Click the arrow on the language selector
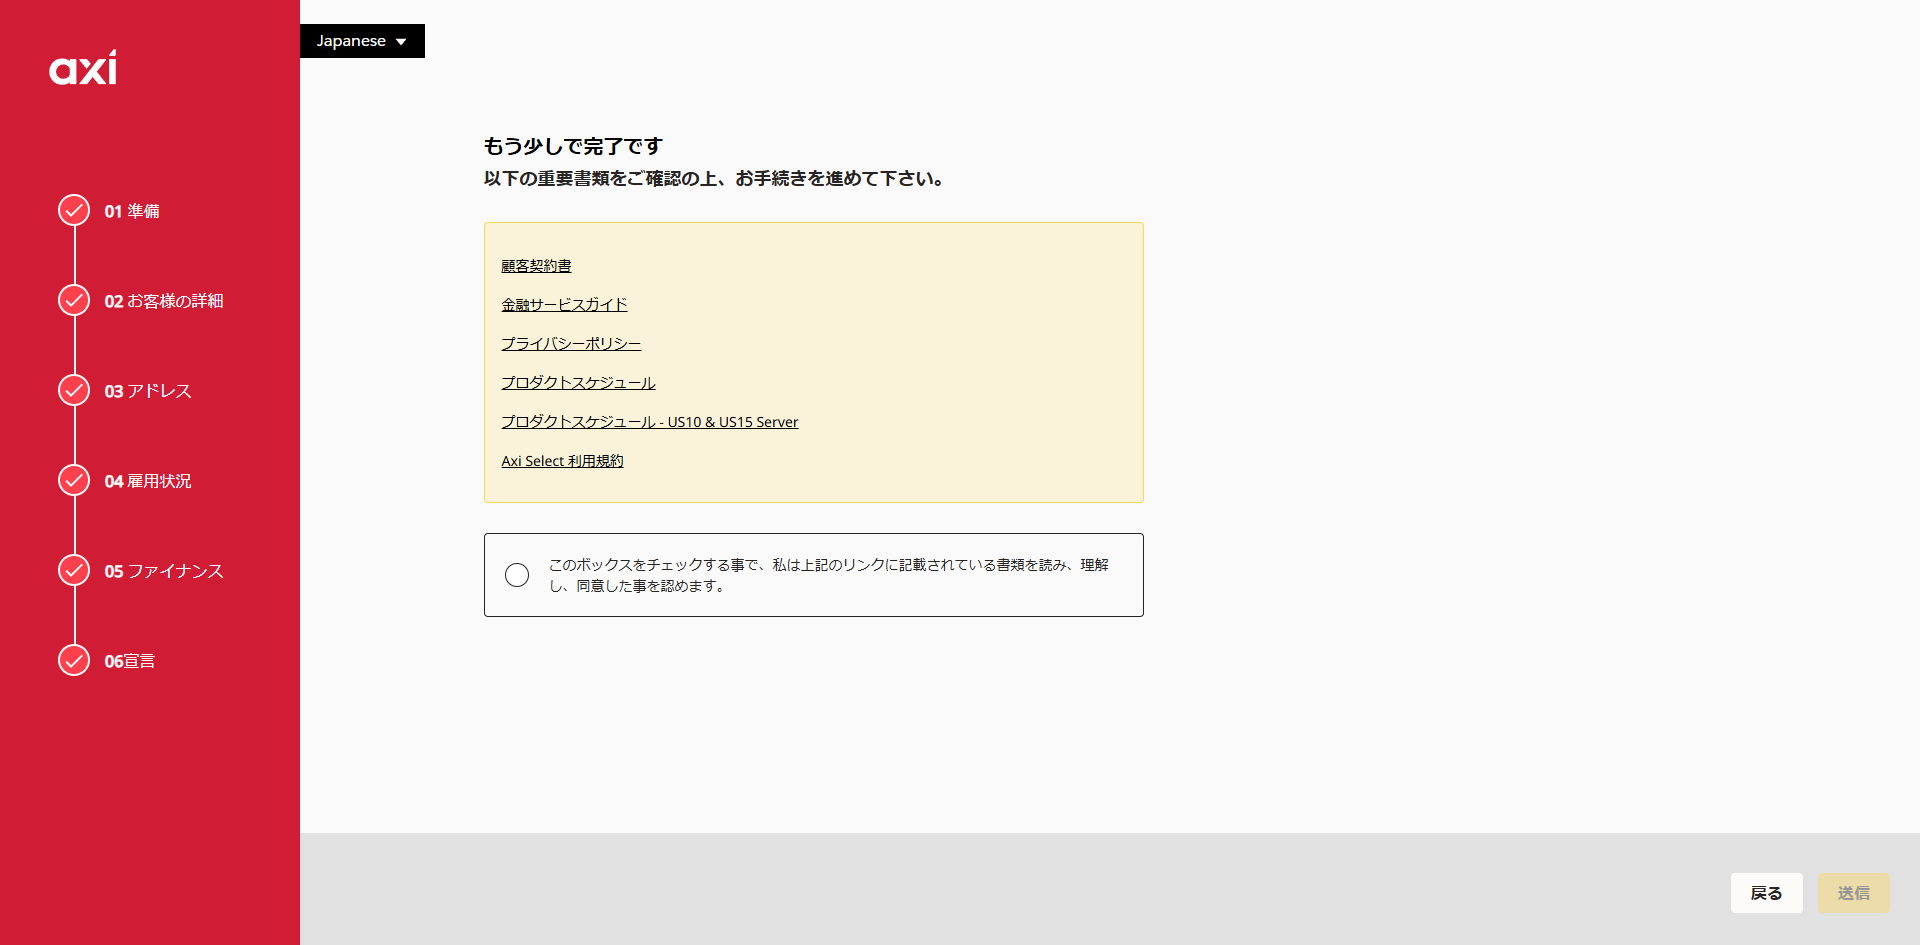 point(402,42)
